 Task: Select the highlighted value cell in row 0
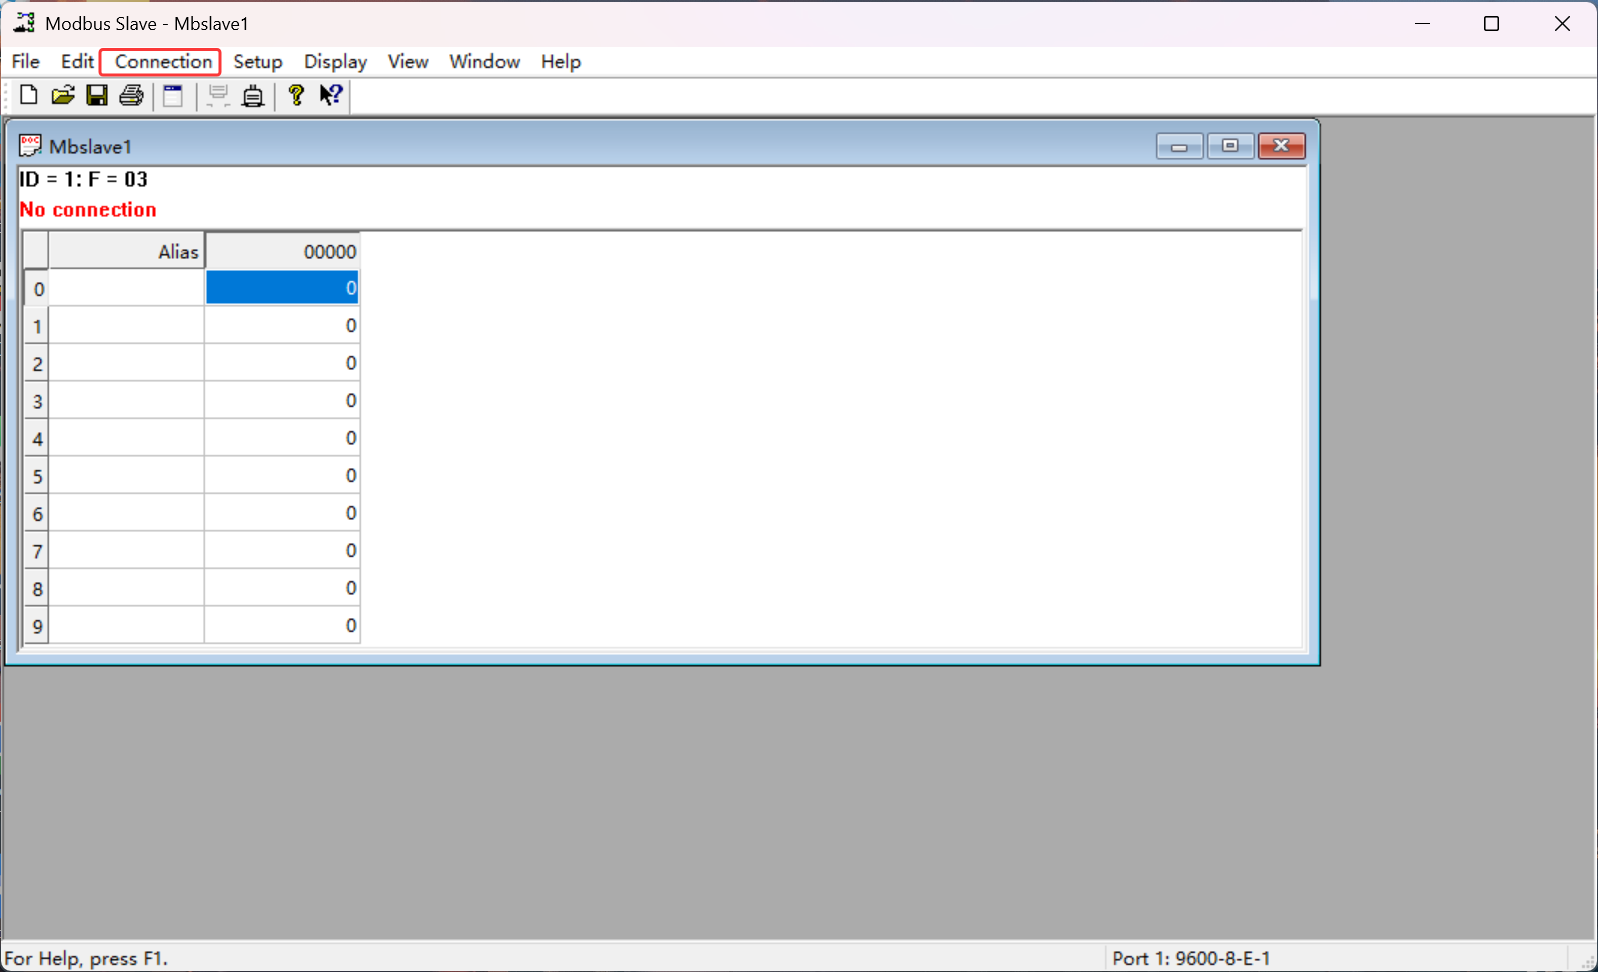tap(282, 288)
